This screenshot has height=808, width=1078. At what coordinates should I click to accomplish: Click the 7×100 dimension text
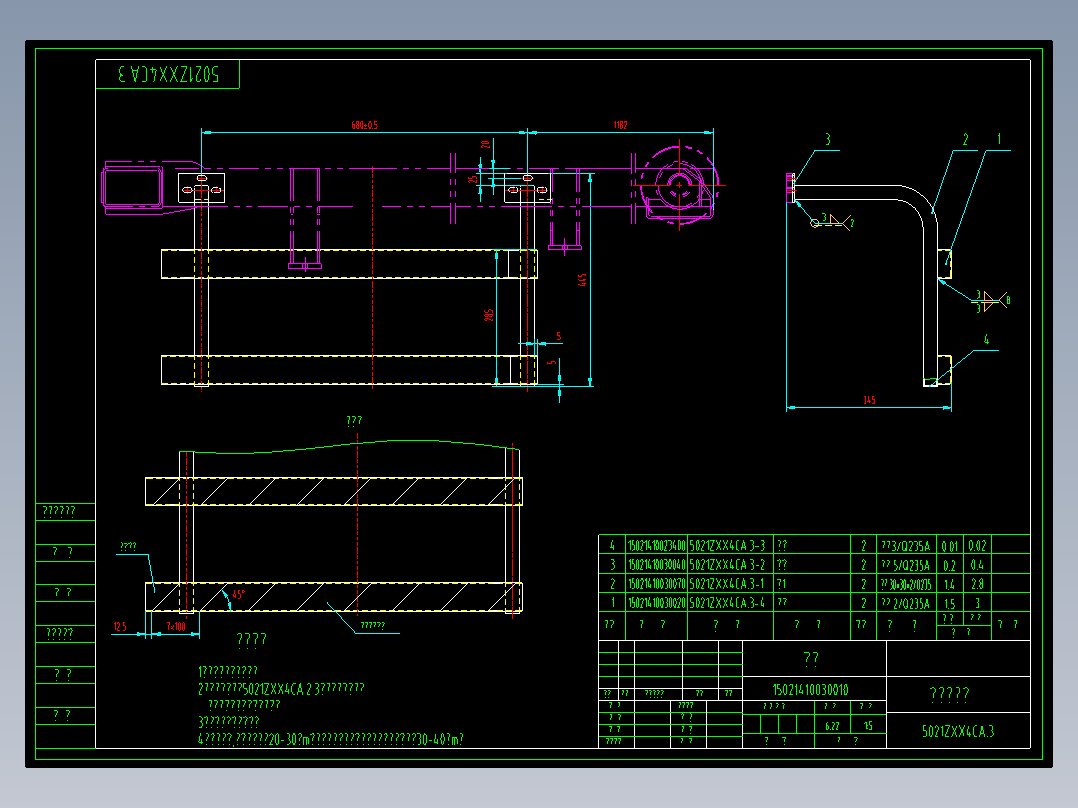point(176,626)
